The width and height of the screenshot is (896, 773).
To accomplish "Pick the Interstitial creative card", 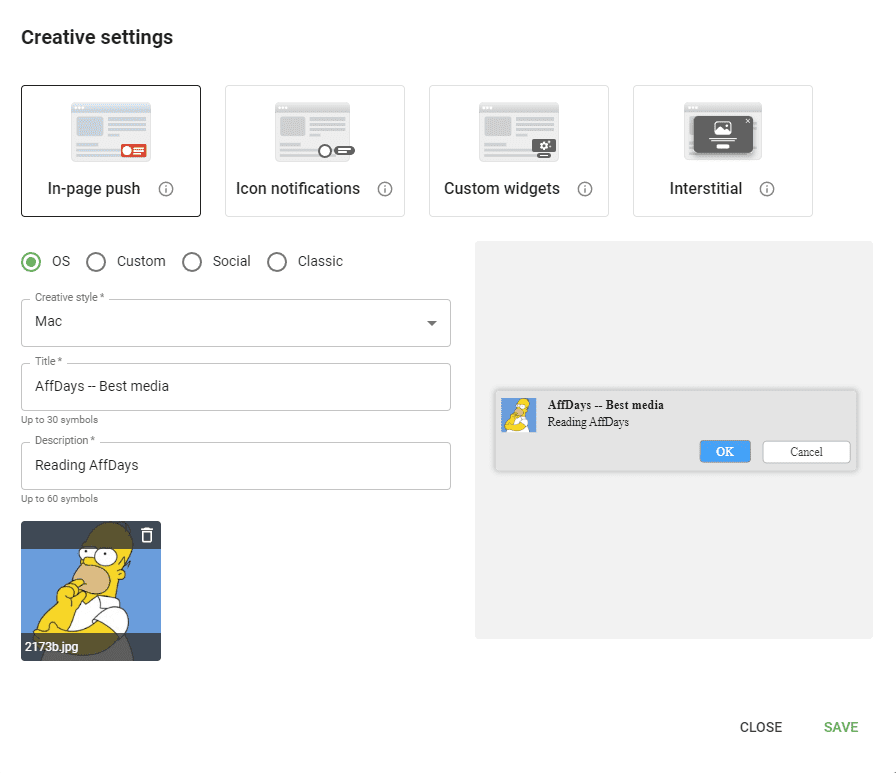I will [x=723, y=151].
